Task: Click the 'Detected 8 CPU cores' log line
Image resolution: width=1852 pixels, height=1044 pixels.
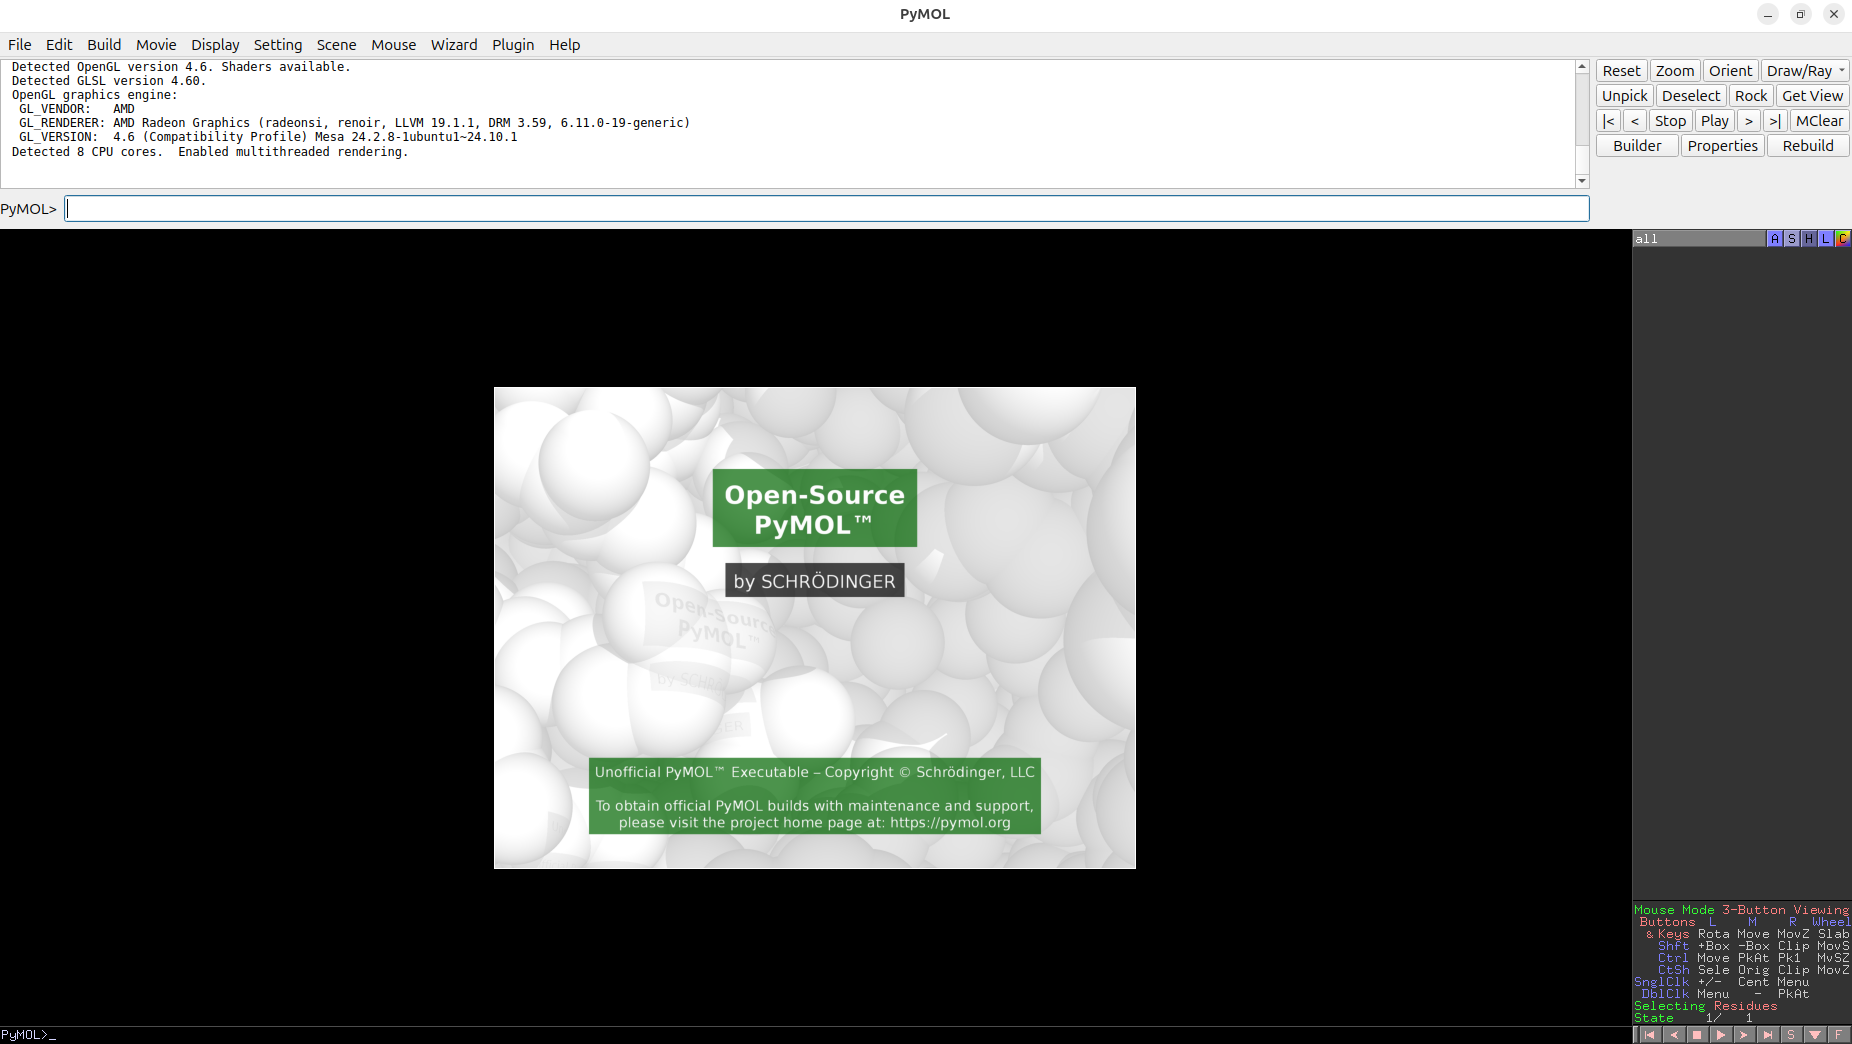Action: click(x=210, y=152)
